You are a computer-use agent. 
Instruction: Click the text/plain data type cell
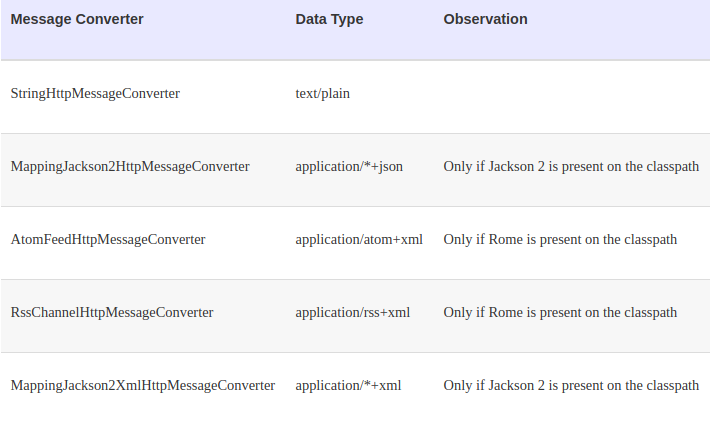323,94
